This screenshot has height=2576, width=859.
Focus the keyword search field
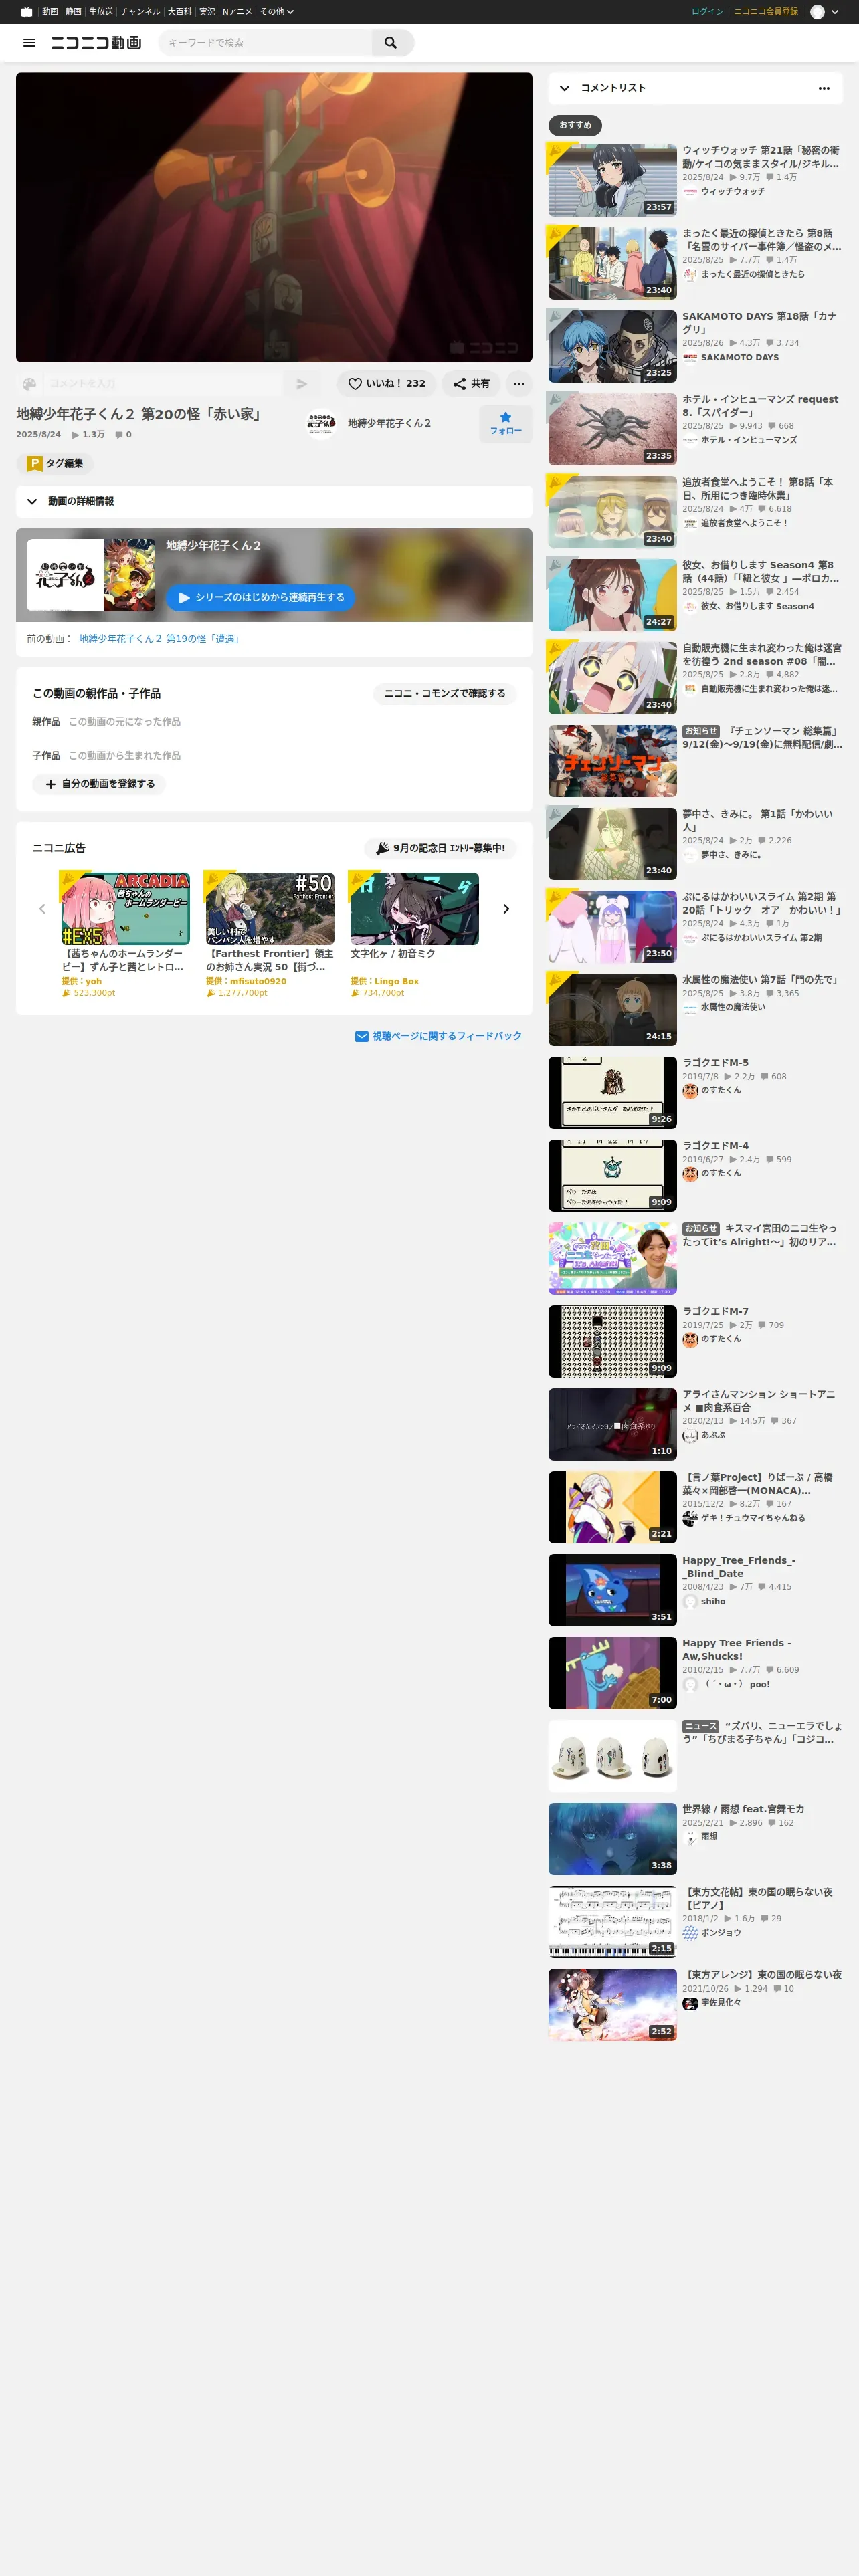coord(265,43)
